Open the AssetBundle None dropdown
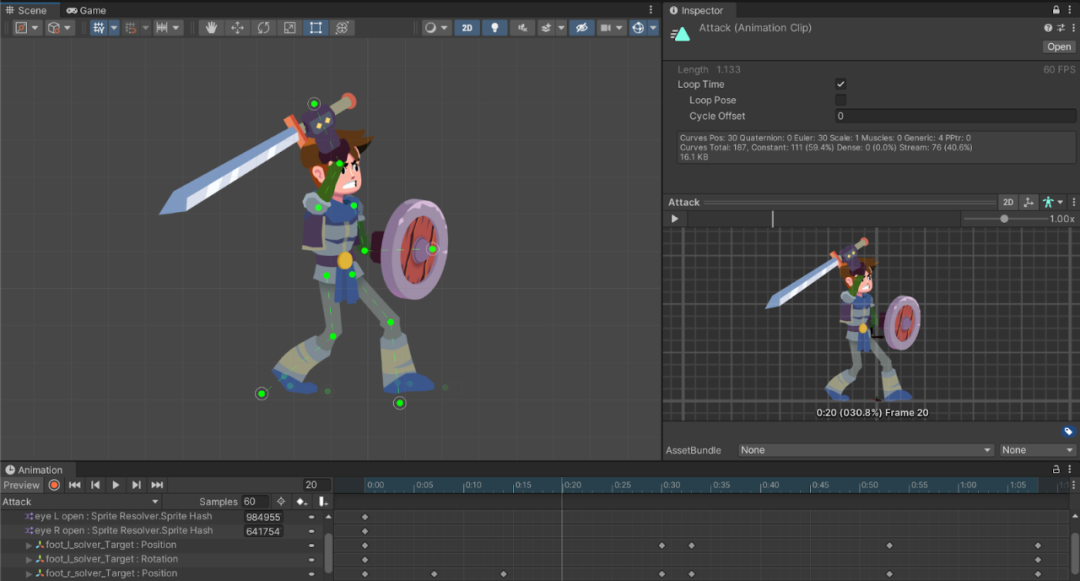This screenshot has height=581, width=1080. pos(865,450)
